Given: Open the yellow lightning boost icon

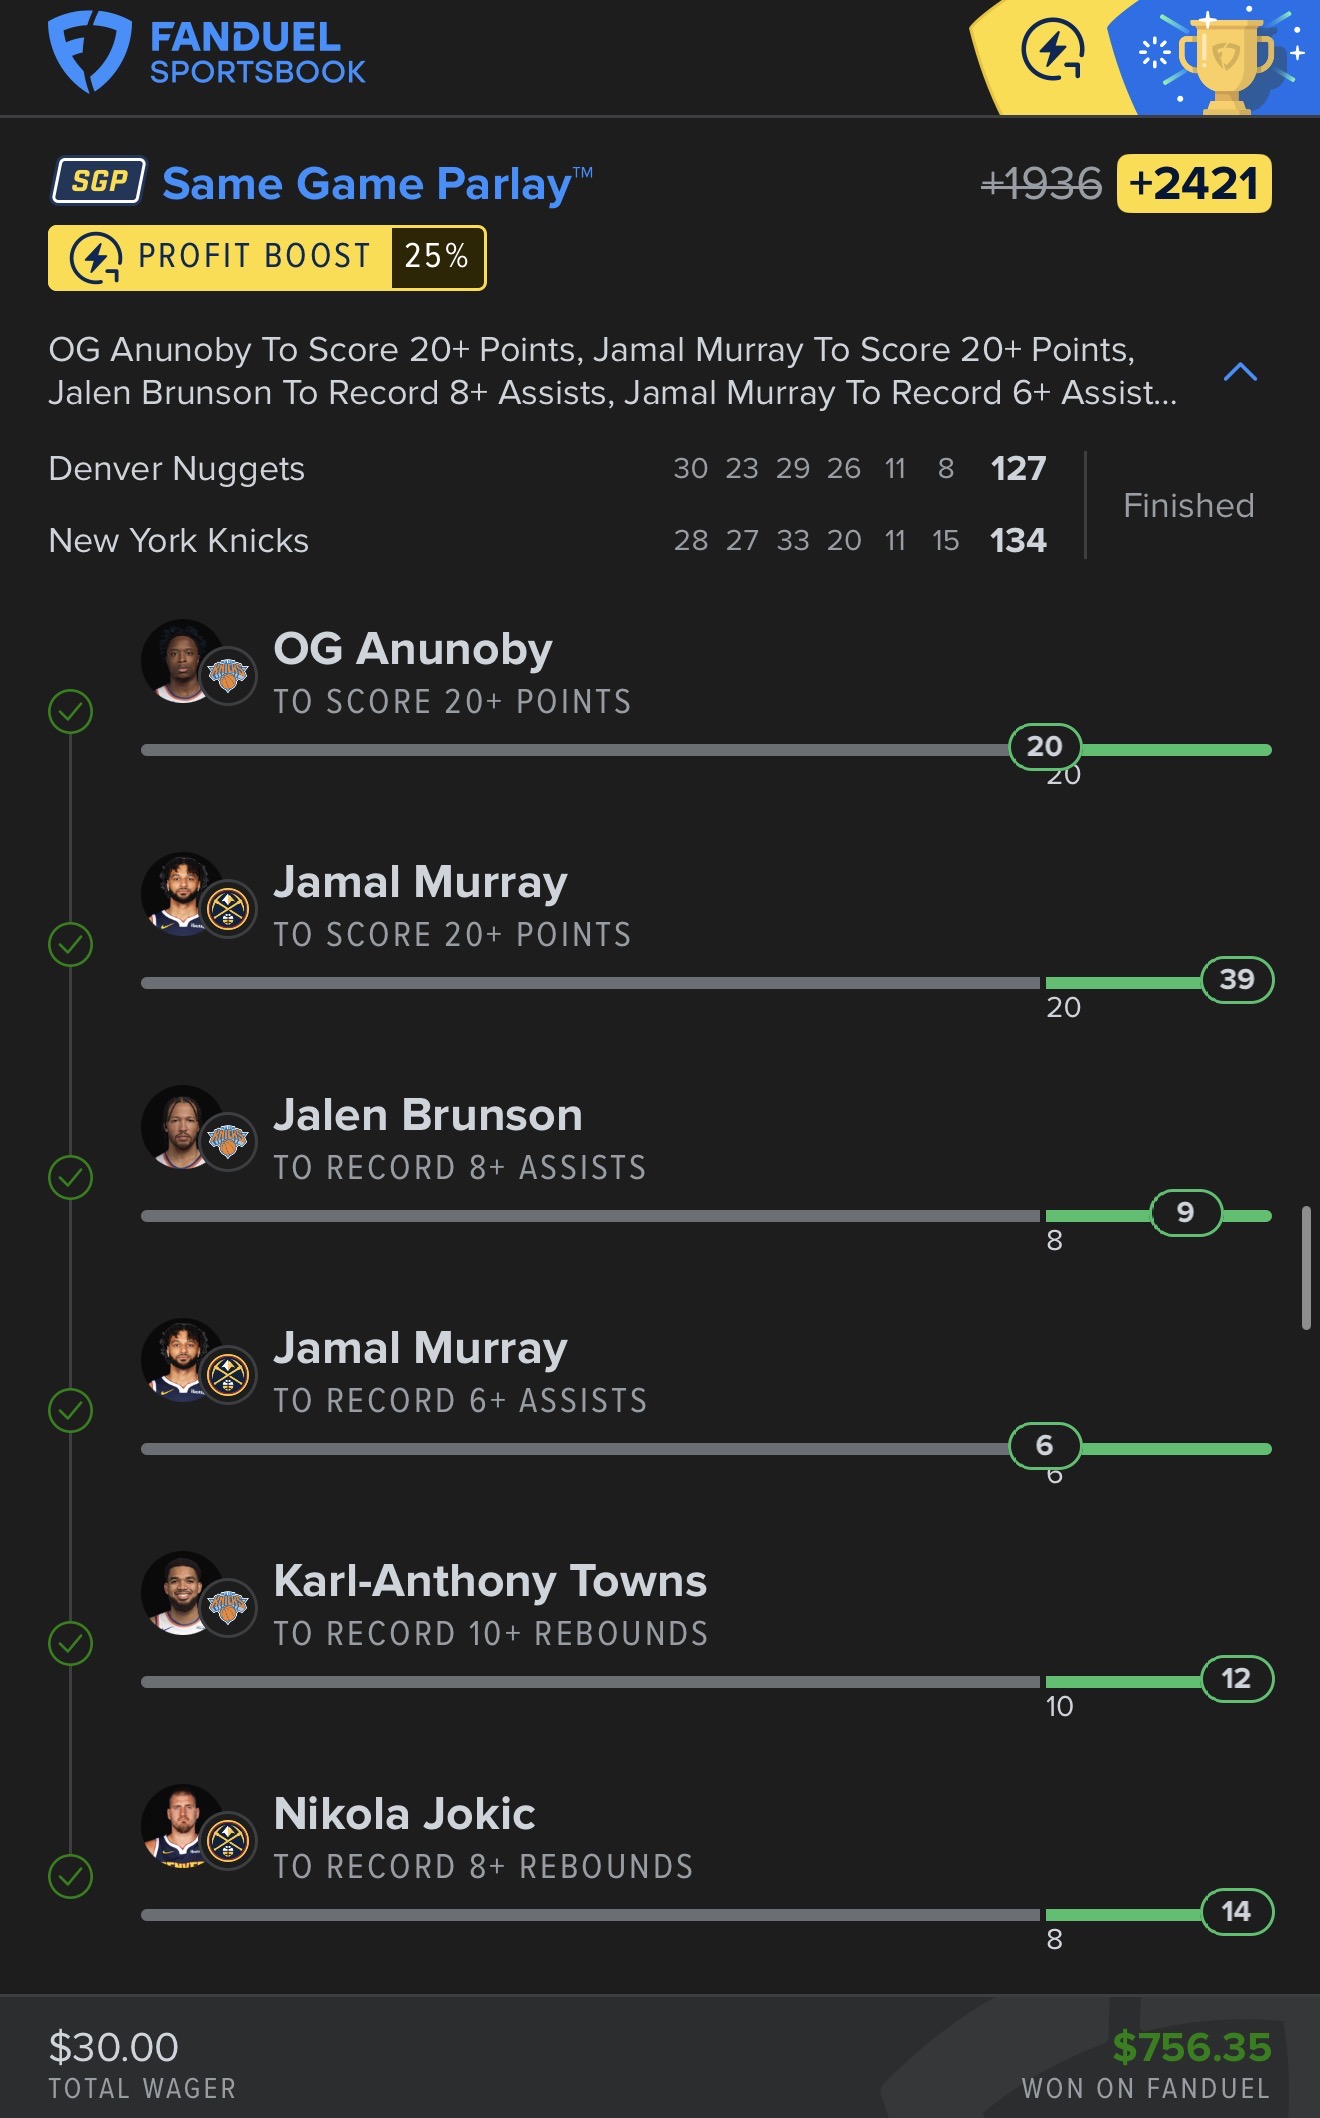Looking at the screenshot, I should (x=1052, y=51).
